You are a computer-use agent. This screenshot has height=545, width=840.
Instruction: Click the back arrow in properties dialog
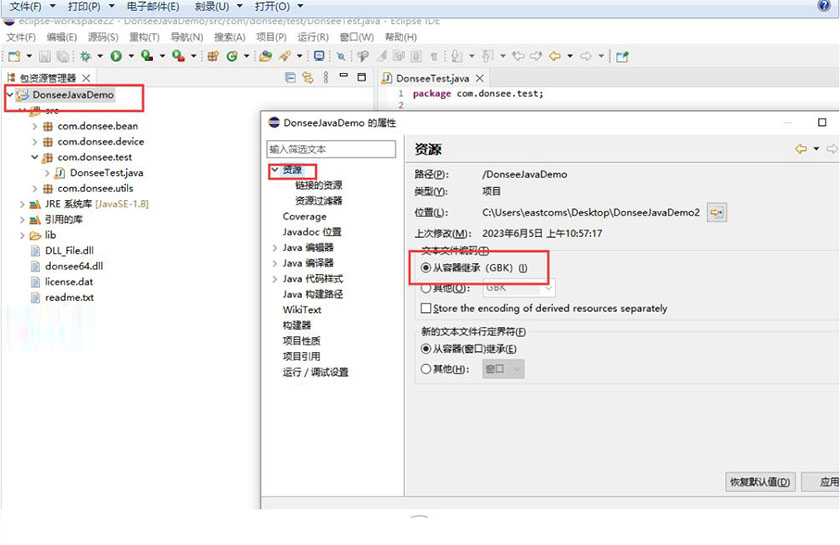pyautogui.click(x=801, y=149)
